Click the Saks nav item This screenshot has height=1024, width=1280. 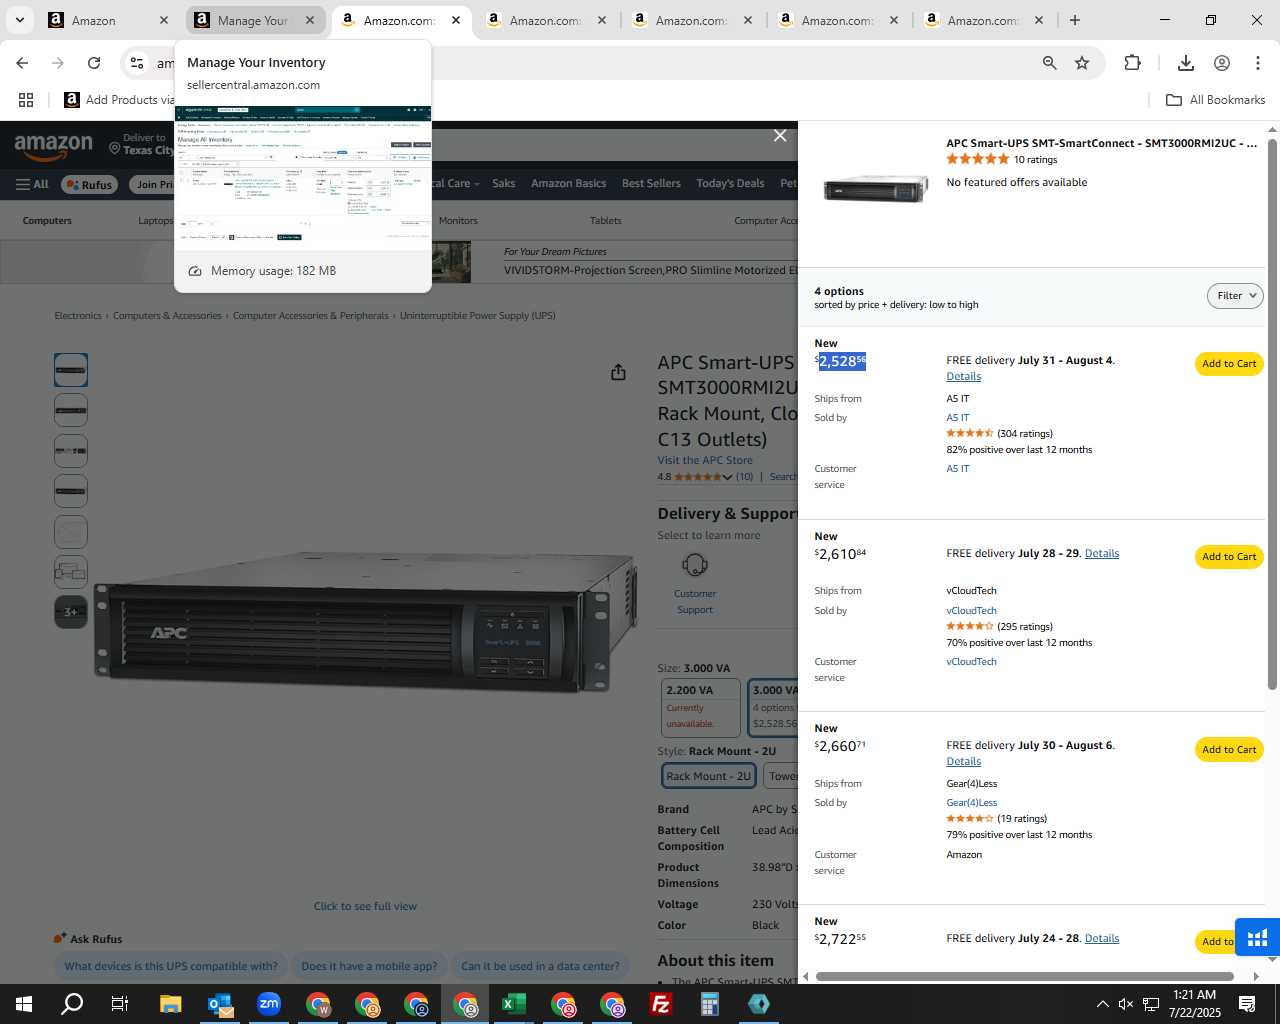click(504, 184)
